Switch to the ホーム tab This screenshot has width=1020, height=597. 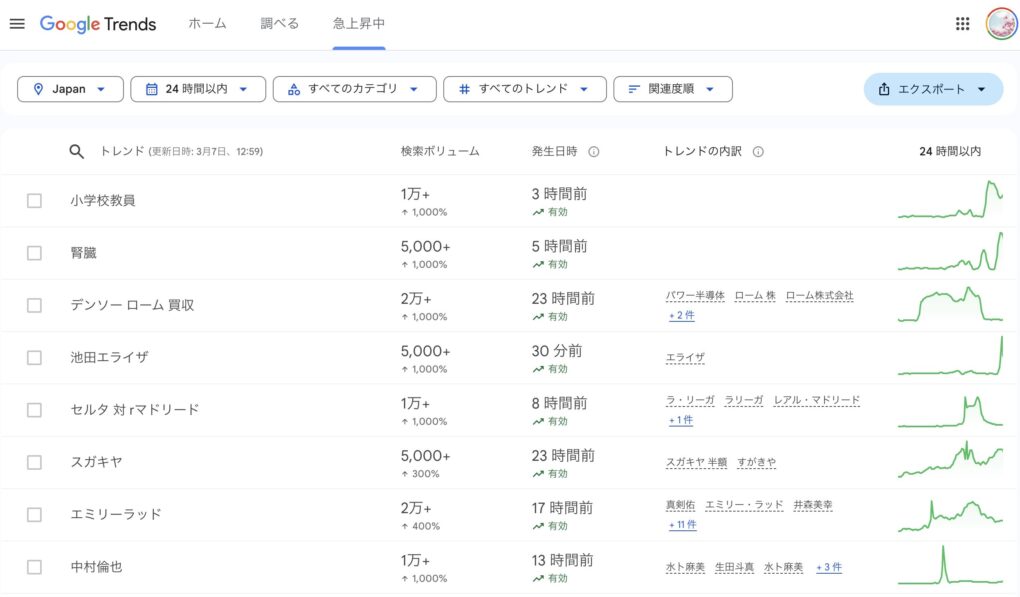click(207, 24)
